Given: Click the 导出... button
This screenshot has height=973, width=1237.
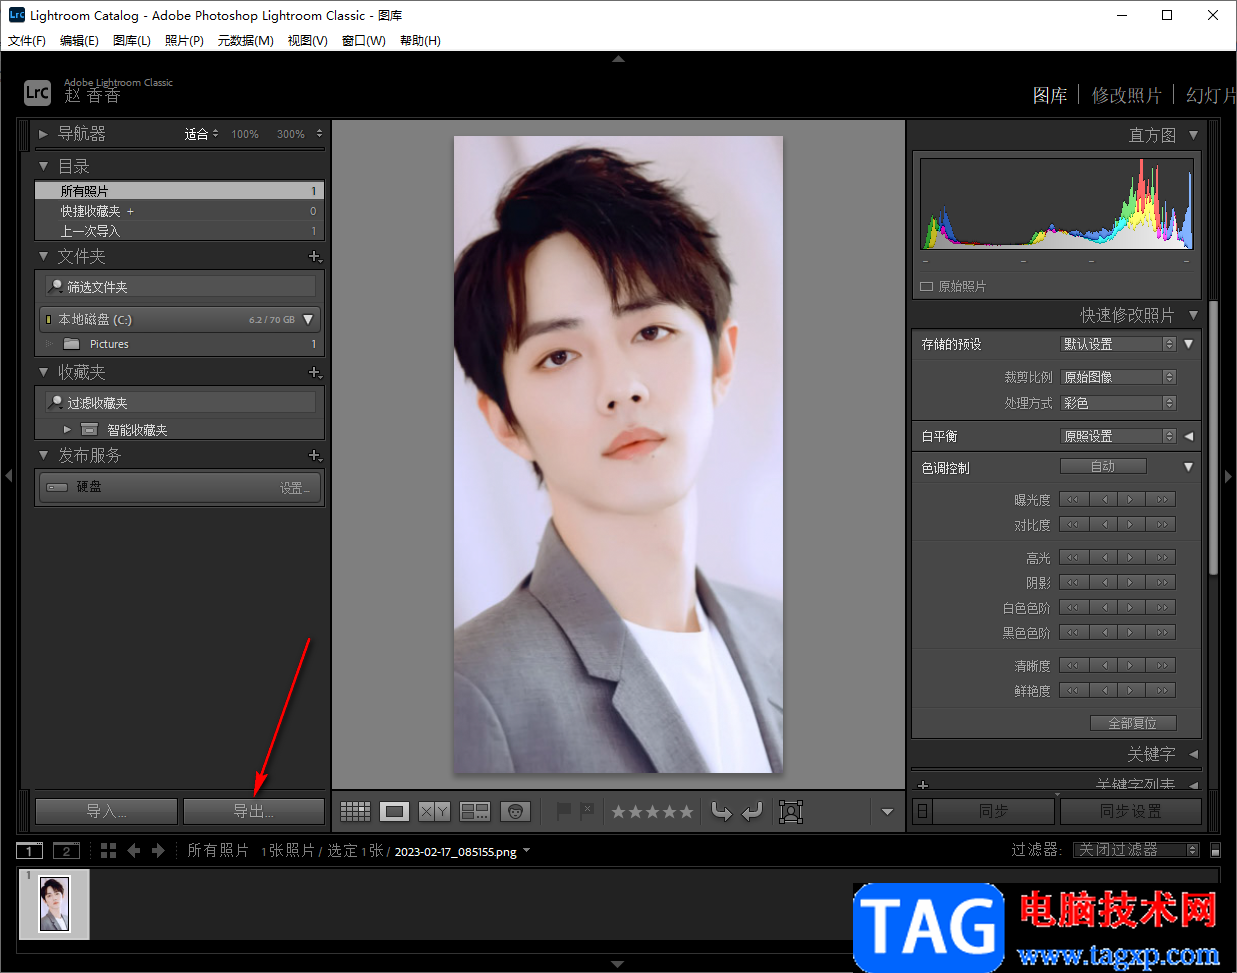Looking at the screenshot, I should [x=254, y=811].
